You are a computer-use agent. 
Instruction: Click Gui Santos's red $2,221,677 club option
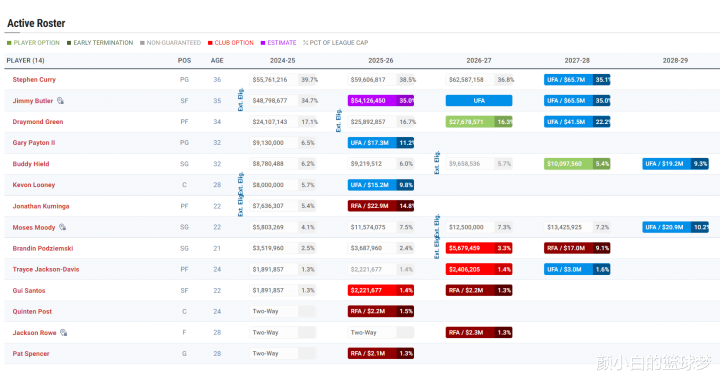tap(381, 290)
